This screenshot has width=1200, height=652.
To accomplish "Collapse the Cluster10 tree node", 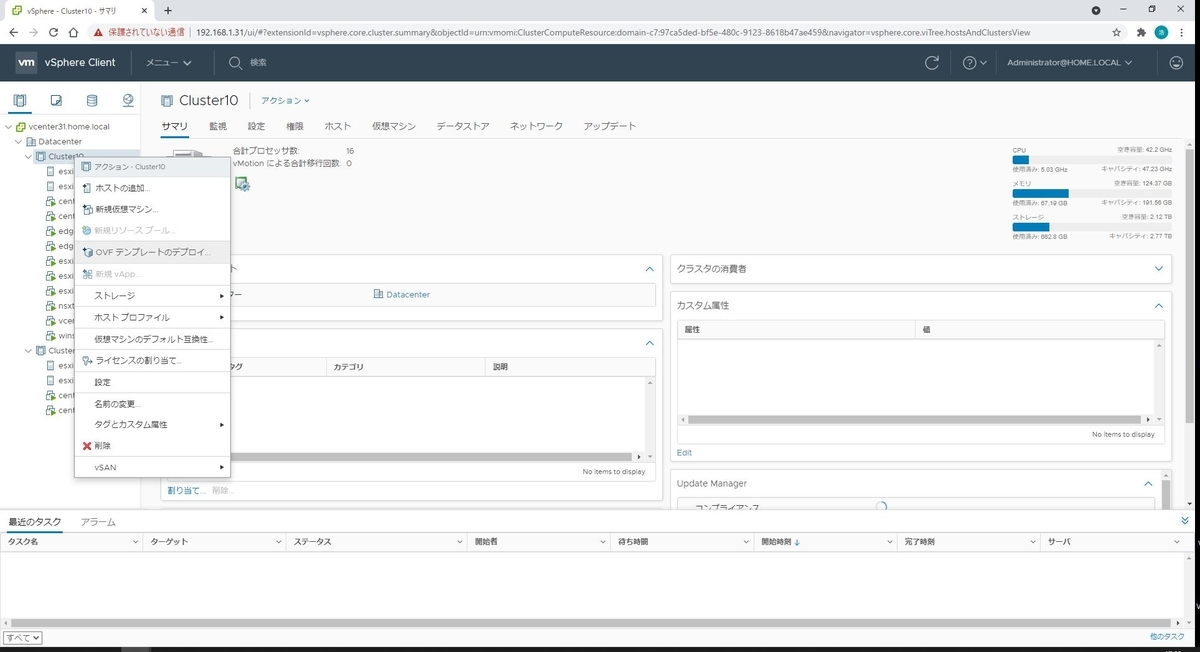I will [29, 157].
